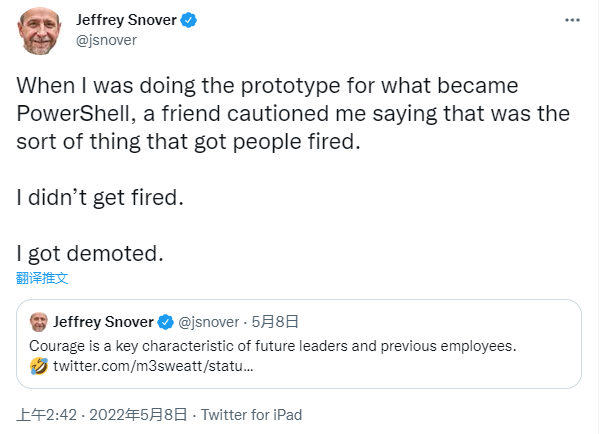The width and height of the screenshot is (603, 434).
Task: Open the quoted tweet's Jeffrey Snover name
Action: pyautogui.click(x=103, y=322)
